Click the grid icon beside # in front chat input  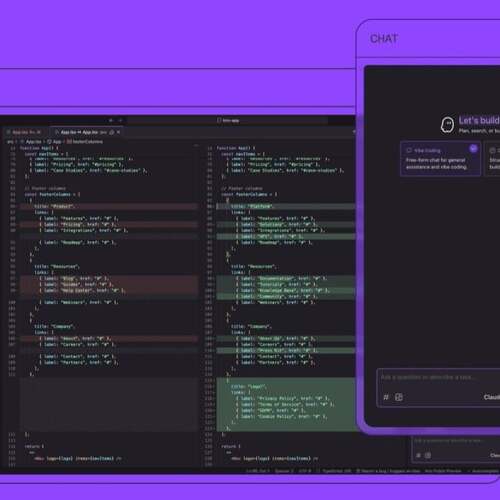(399, 397)
